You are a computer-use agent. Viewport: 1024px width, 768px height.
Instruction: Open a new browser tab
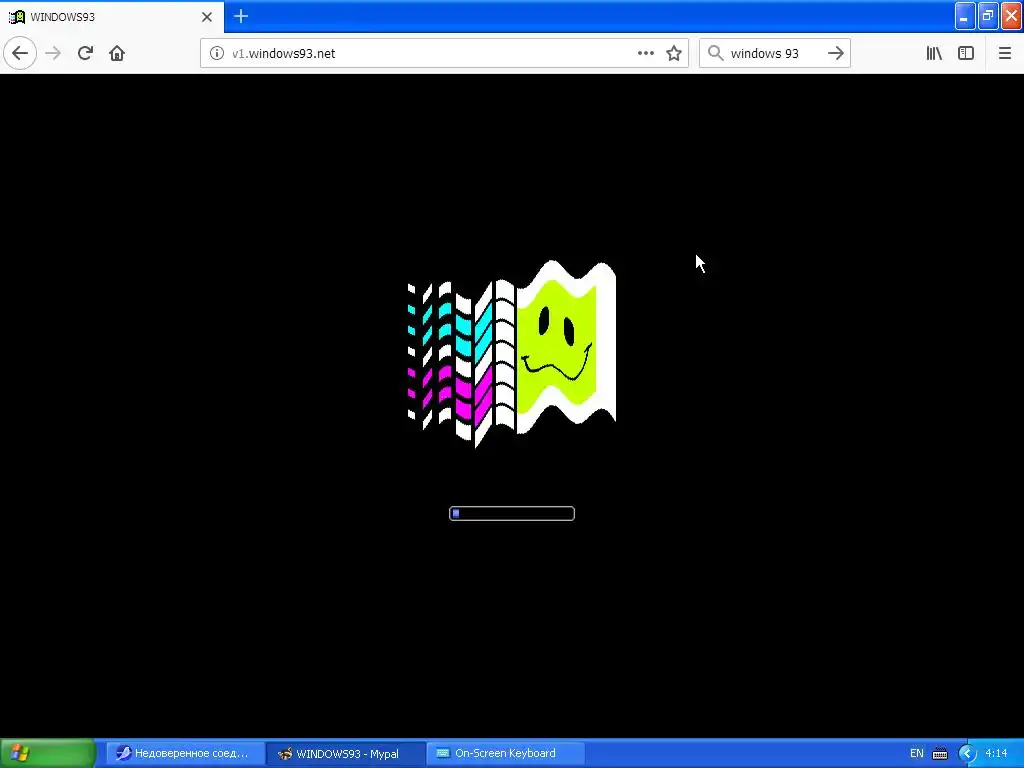pyautogui.click(x=241, y=16)
